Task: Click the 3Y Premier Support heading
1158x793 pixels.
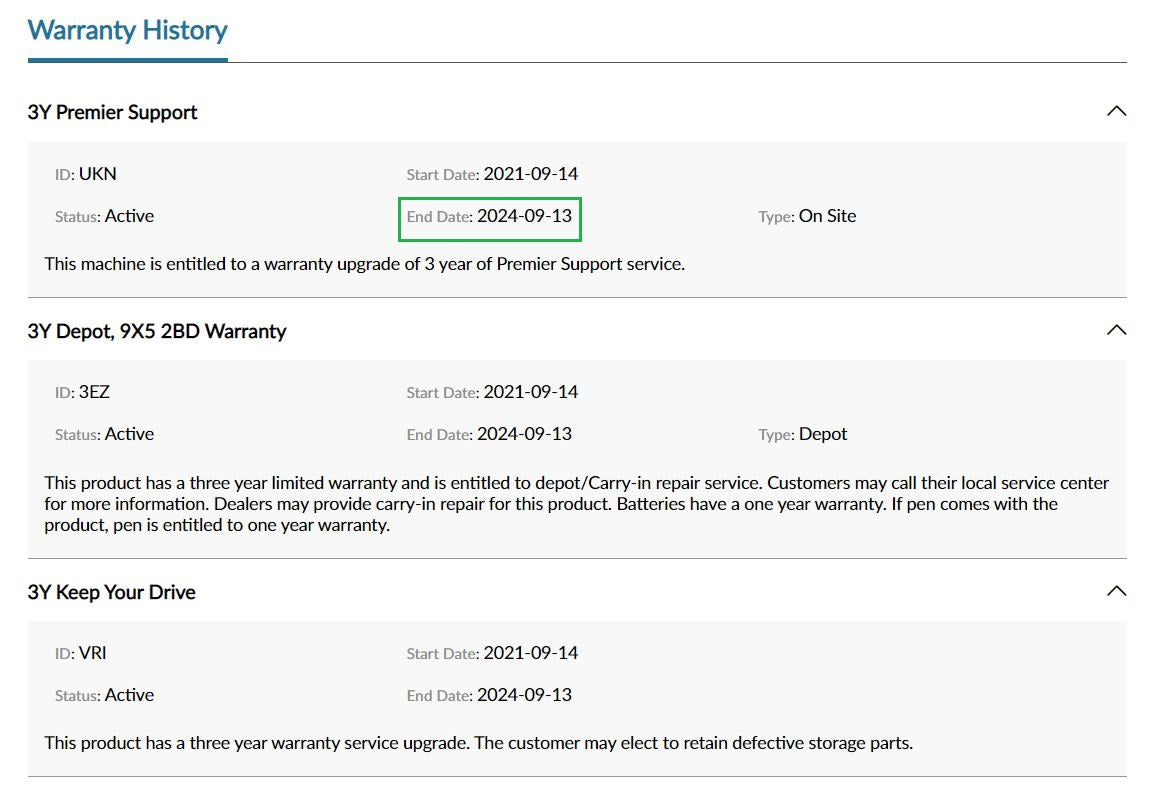Action: click(x=112, y=112)
